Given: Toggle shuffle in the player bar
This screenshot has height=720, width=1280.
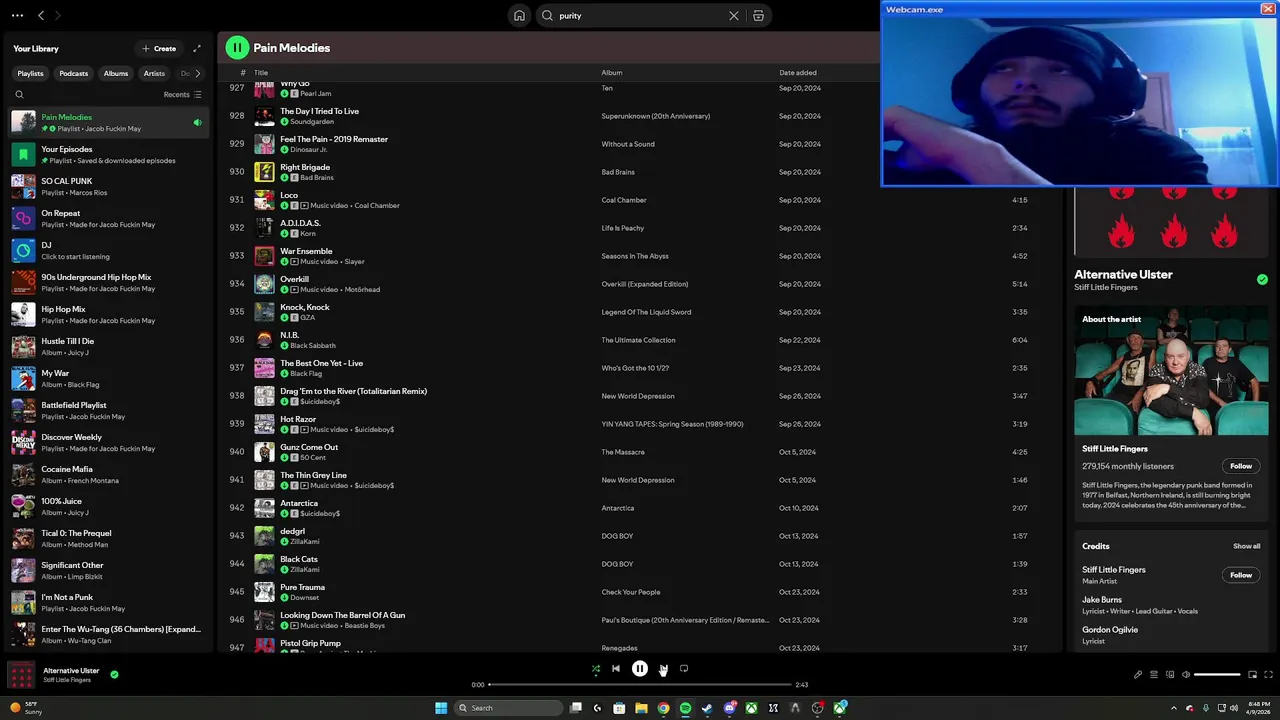Looking at the screenshot, I should 596,669.
